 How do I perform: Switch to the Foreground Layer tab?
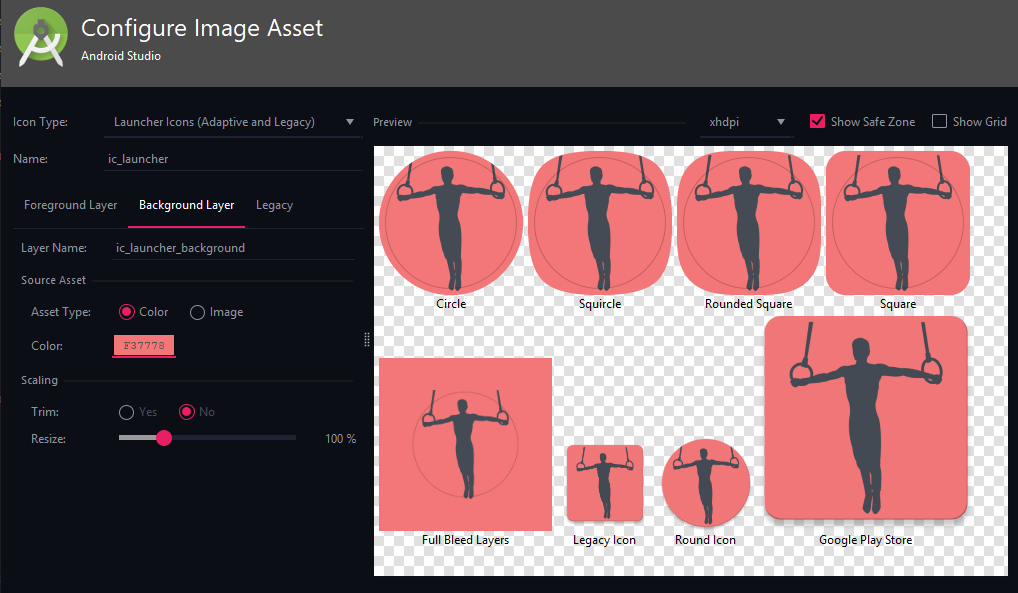tap(71, 205)
